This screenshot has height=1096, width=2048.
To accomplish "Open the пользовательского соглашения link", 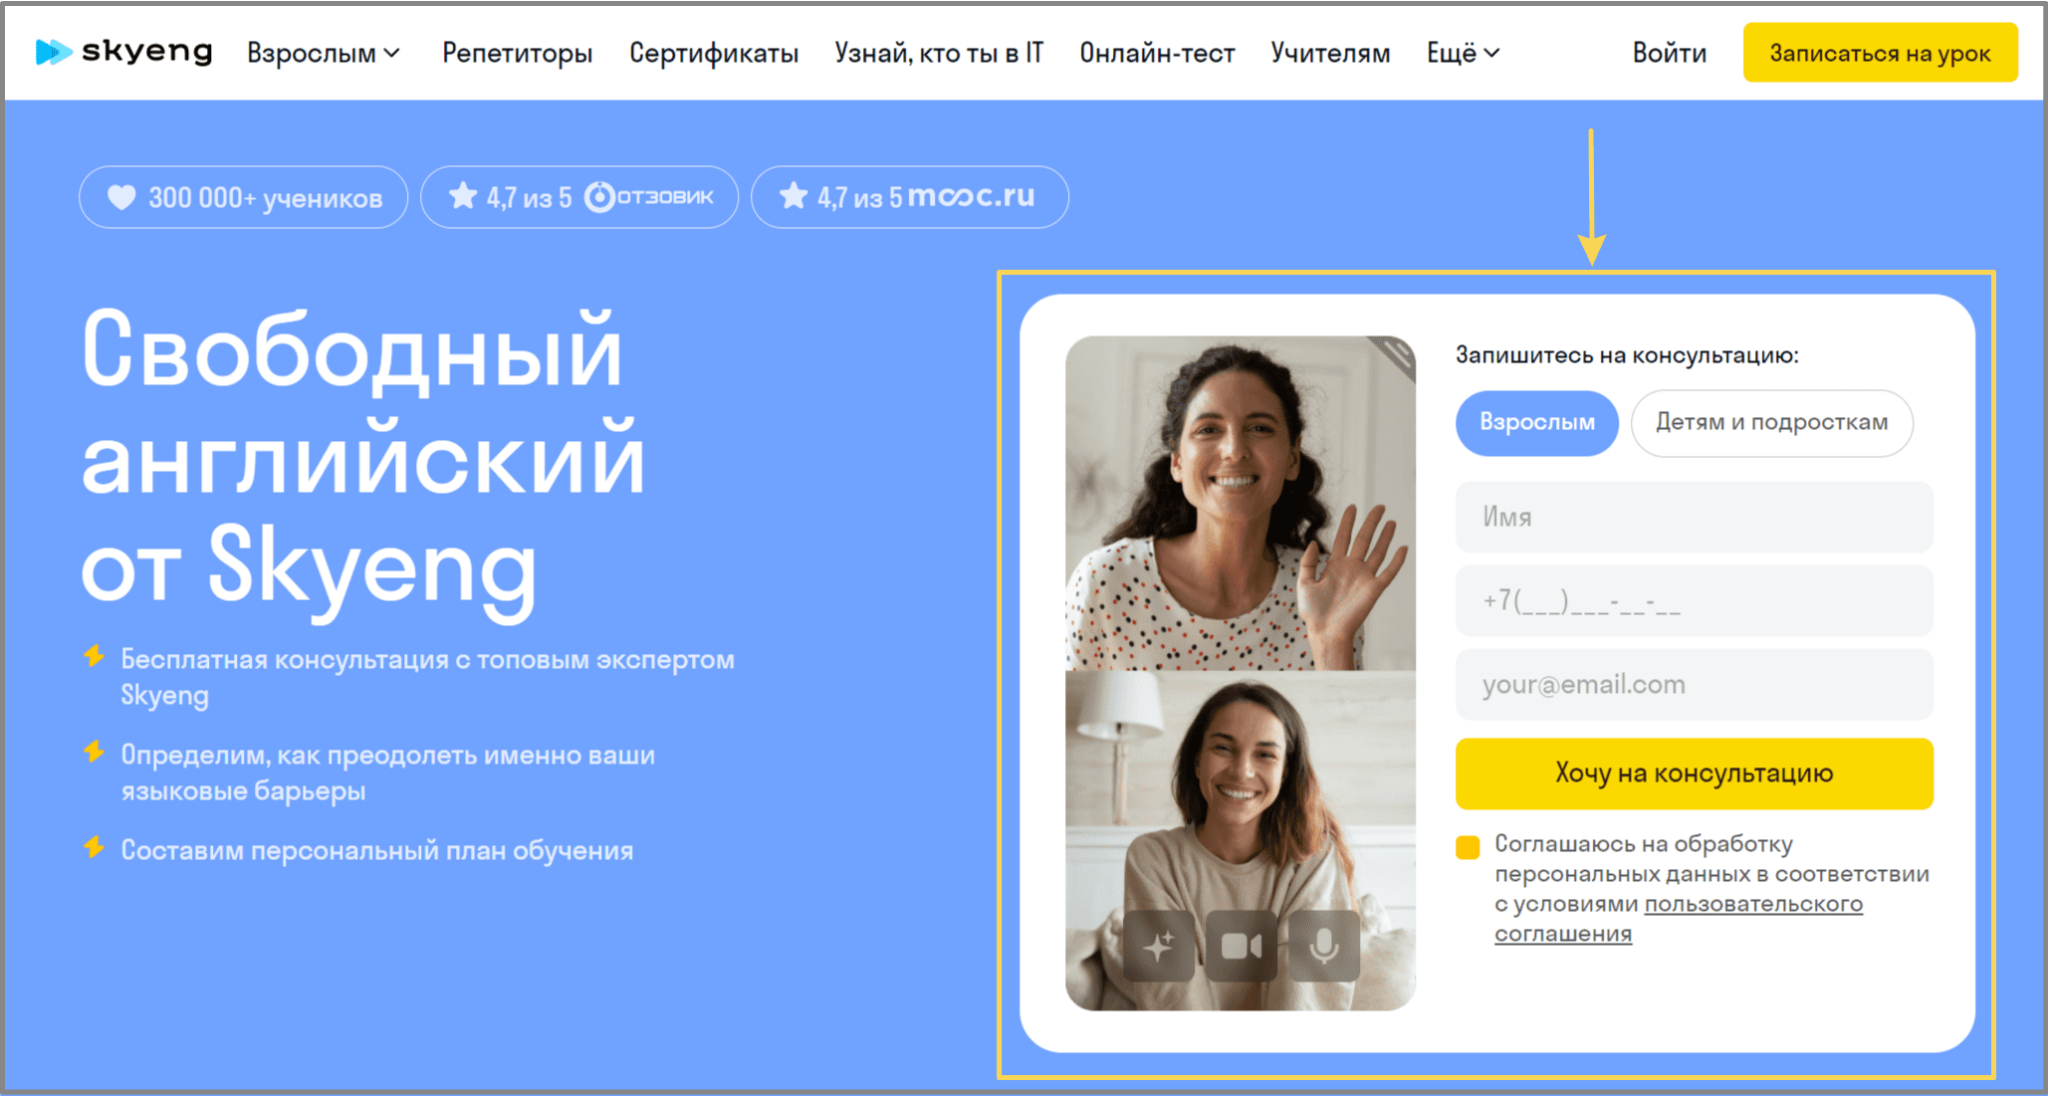I will 1678,919.
